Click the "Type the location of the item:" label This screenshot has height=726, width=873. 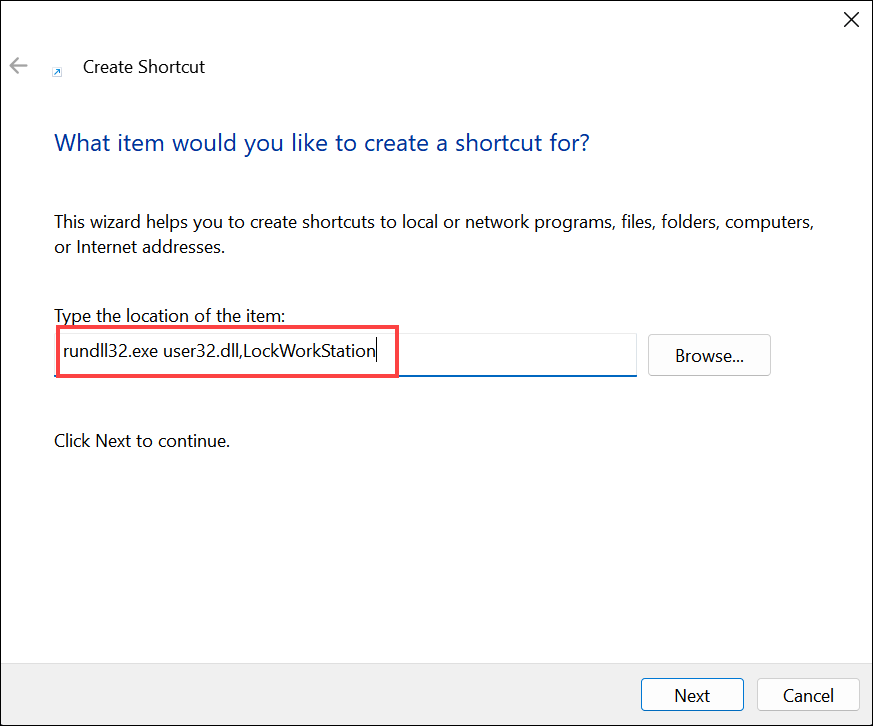[169, 315]
